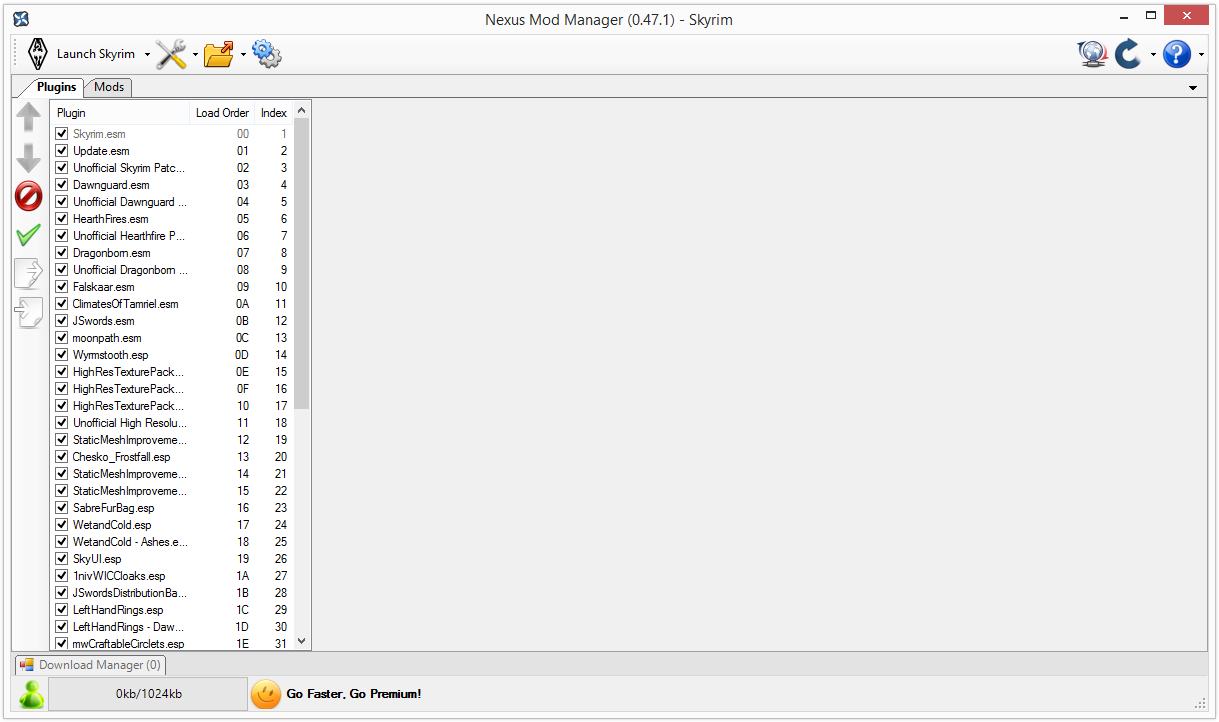1219x722 pixels.
Task: Click the plugin list scroll-down arrow
Action: coord(302,642)
